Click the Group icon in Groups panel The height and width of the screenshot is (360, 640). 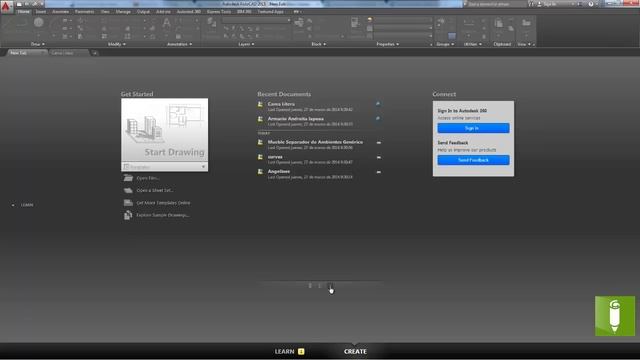pos(441,22)
